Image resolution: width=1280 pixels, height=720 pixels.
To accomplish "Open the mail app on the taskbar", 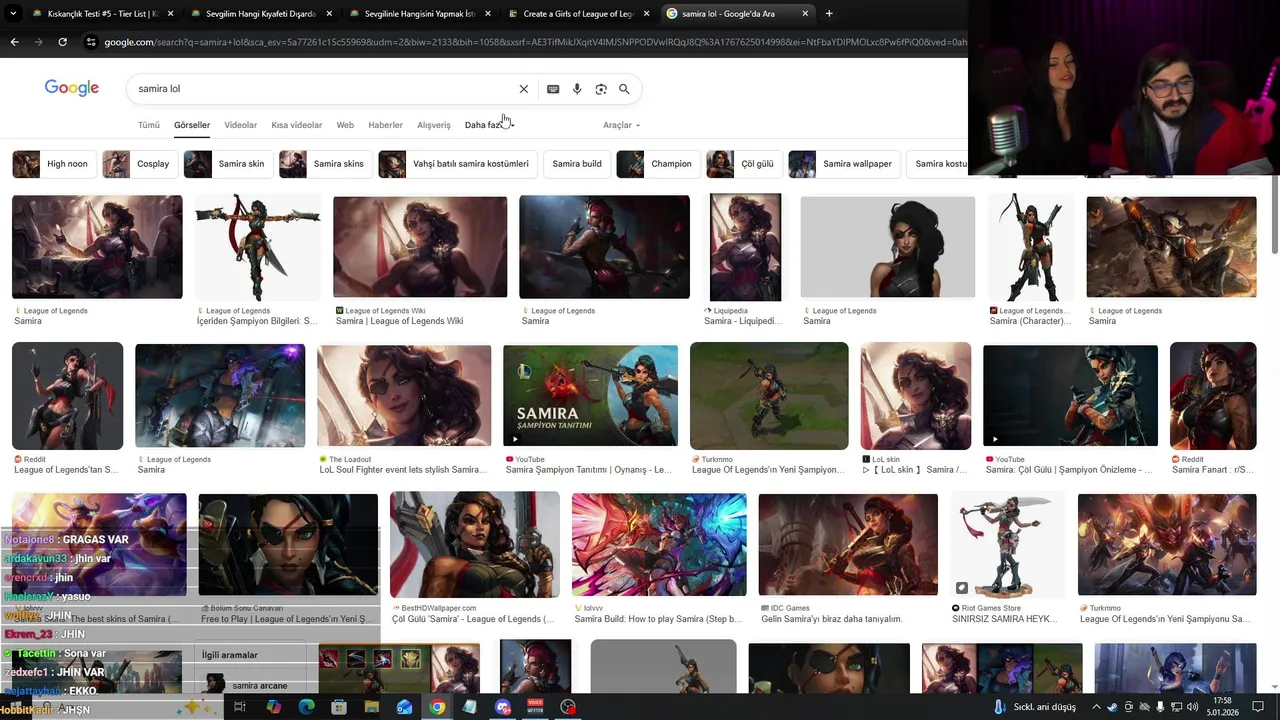I will [404, 707].
